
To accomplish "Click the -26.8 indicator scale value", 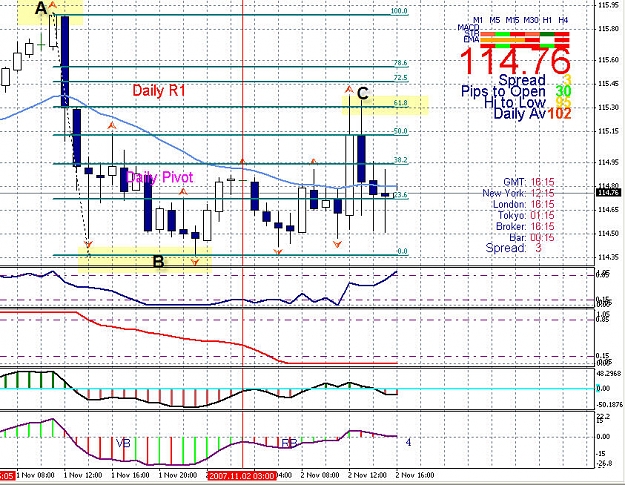I will tap(603, 464).
